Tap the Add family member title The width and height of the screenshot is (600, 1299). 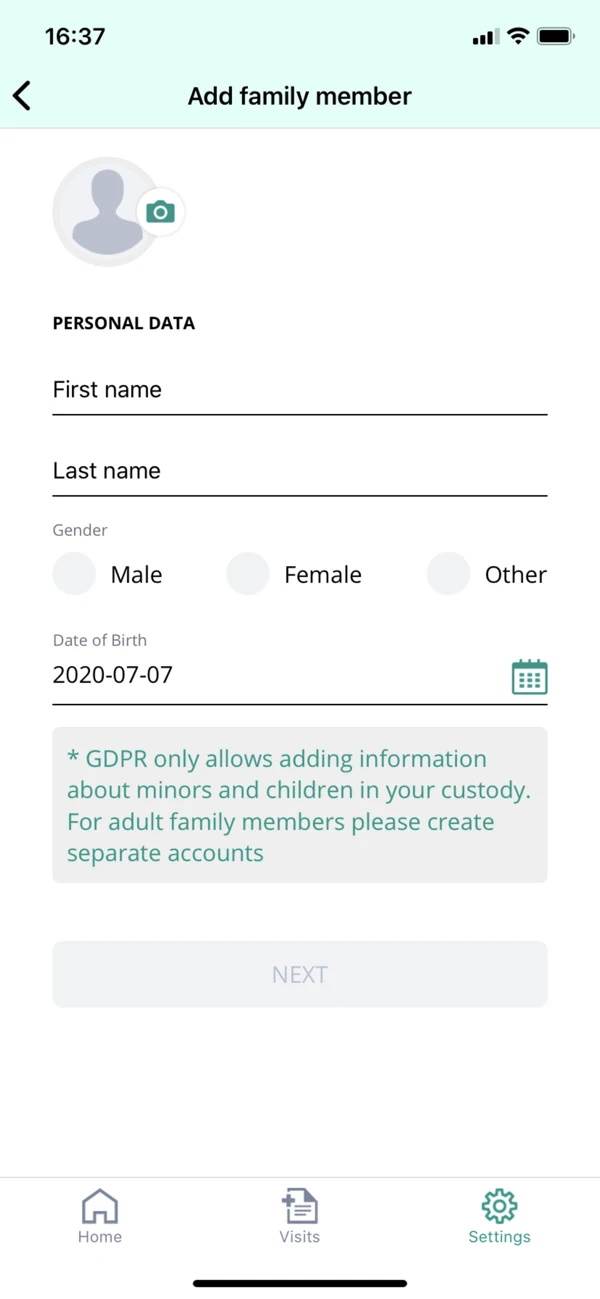pyautogui.click(x=299, y=95)
